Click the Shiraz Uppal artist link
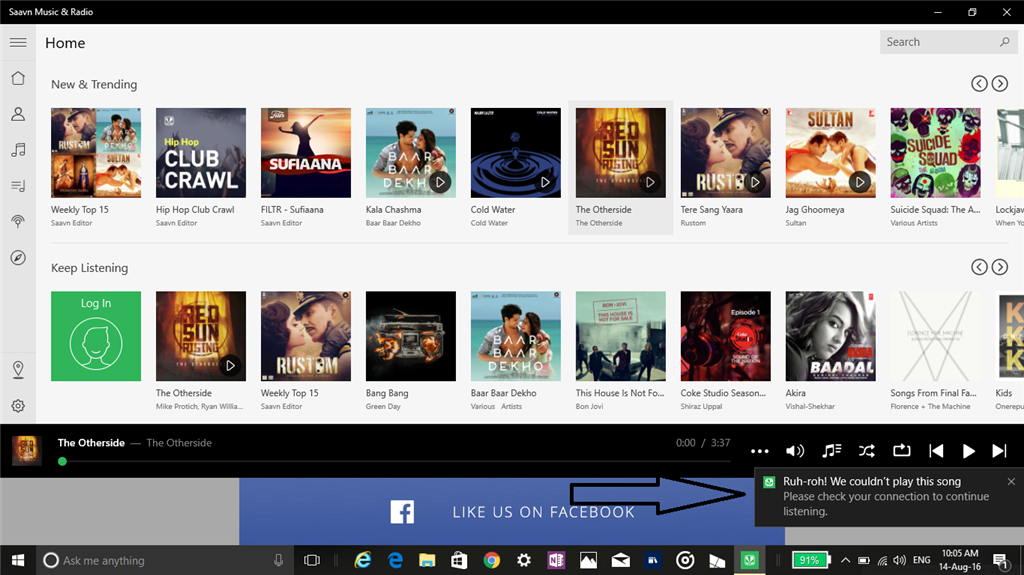 tap(701, 406)
